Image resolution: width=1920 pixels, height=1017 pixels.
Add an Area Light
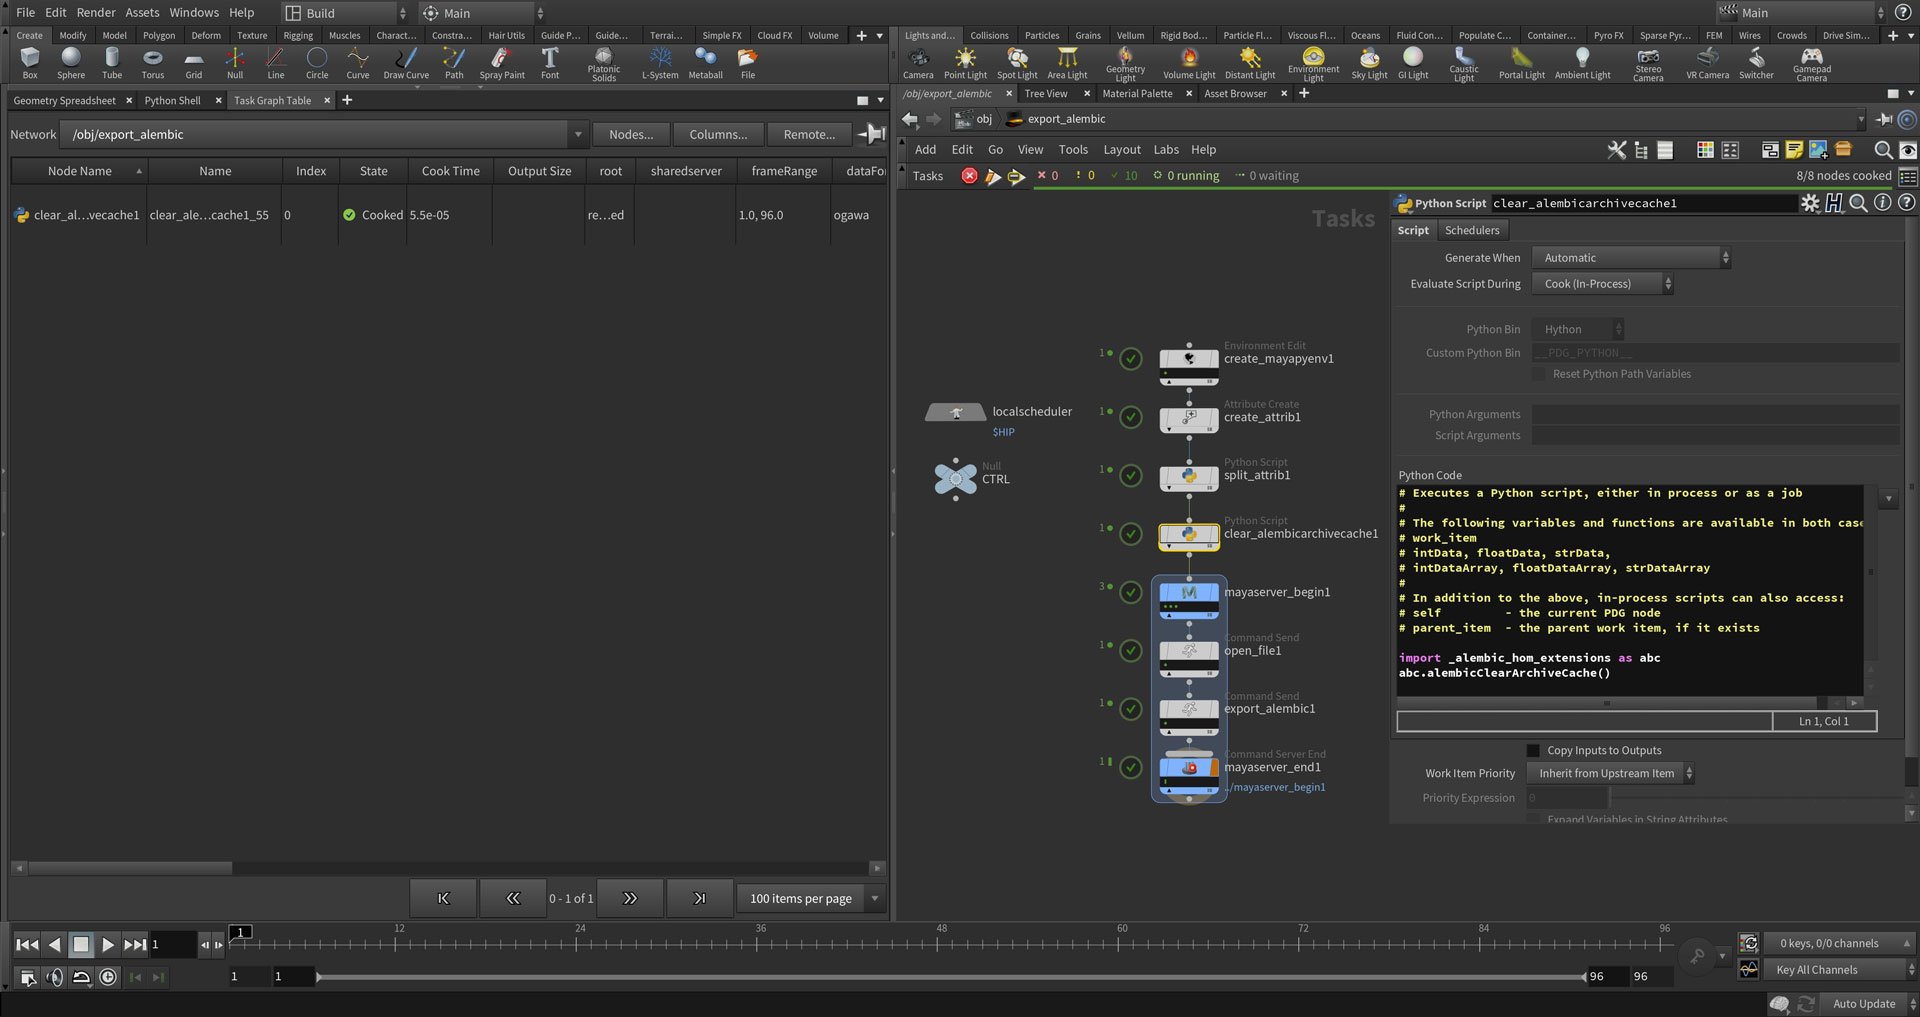click(x=1067, y=63)
